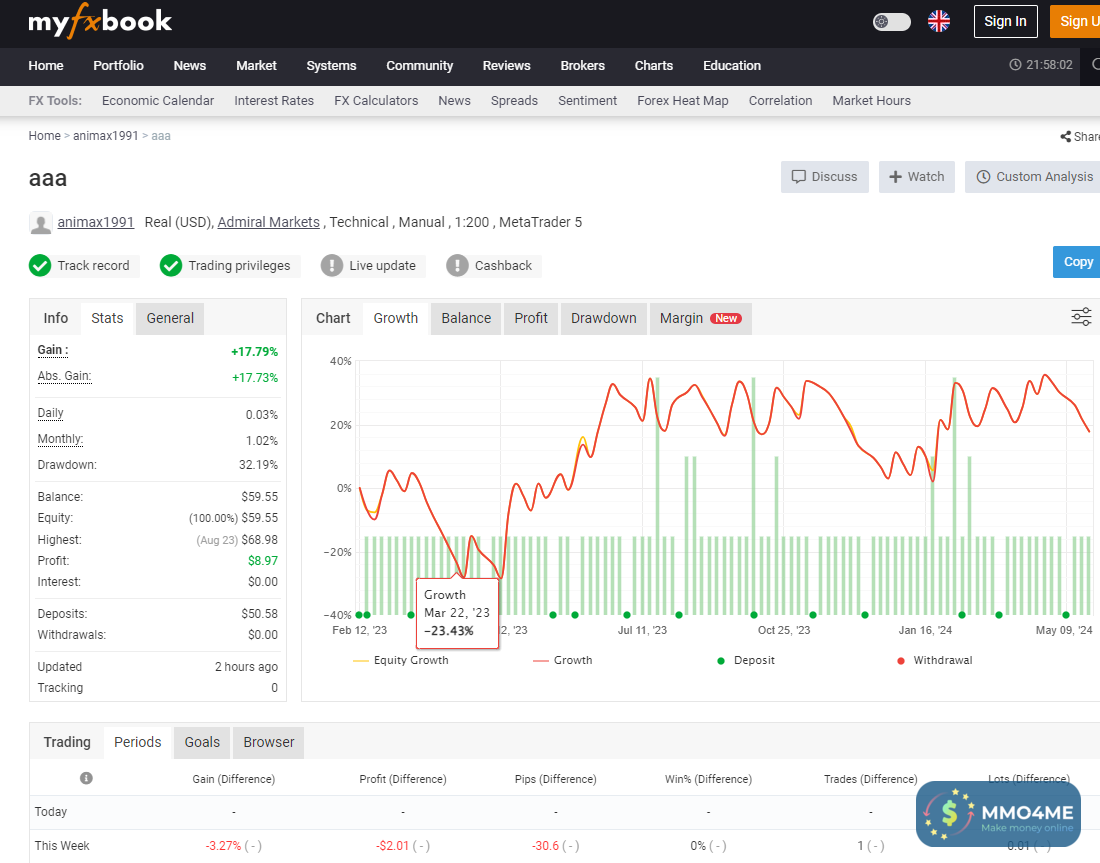The height and width of the screenshot is (863, 1100).
Task: Click the chart settings sliders icon
Action: pos(1081,317)
